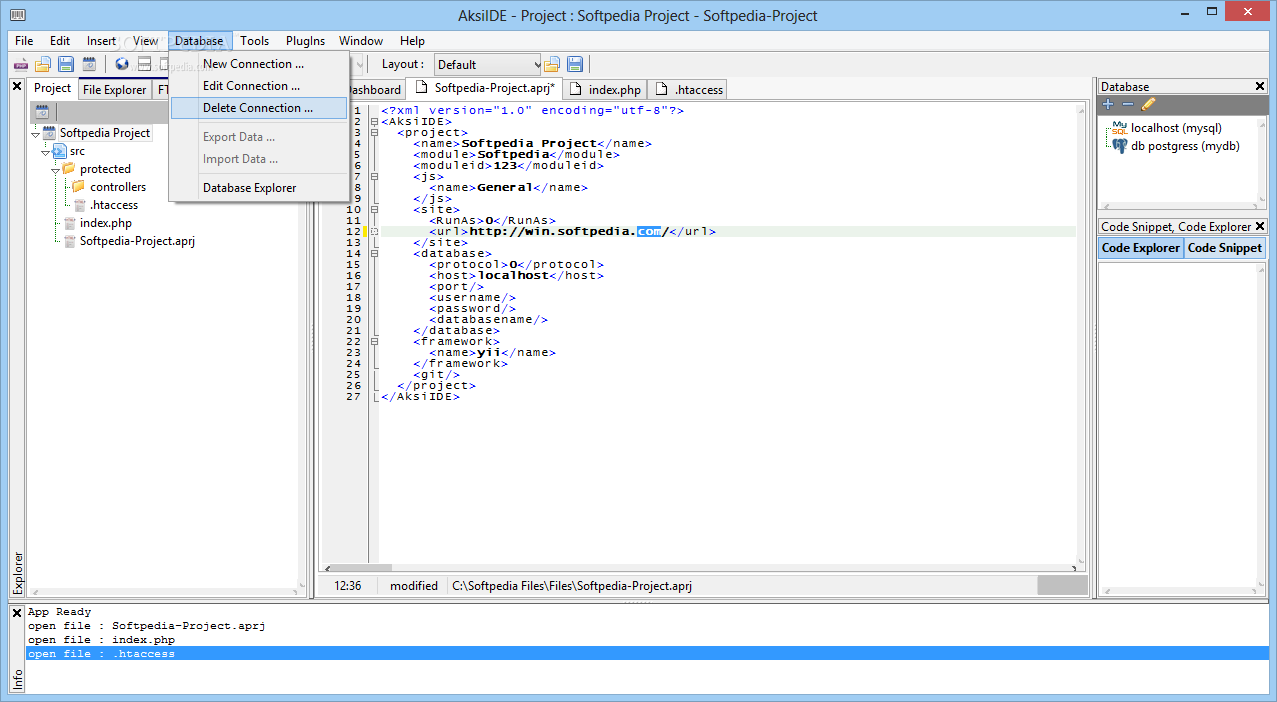Select the Softpedia-Project.aprj editor tab
This screenshot has width=1277, height=702.
coord(484,88)
